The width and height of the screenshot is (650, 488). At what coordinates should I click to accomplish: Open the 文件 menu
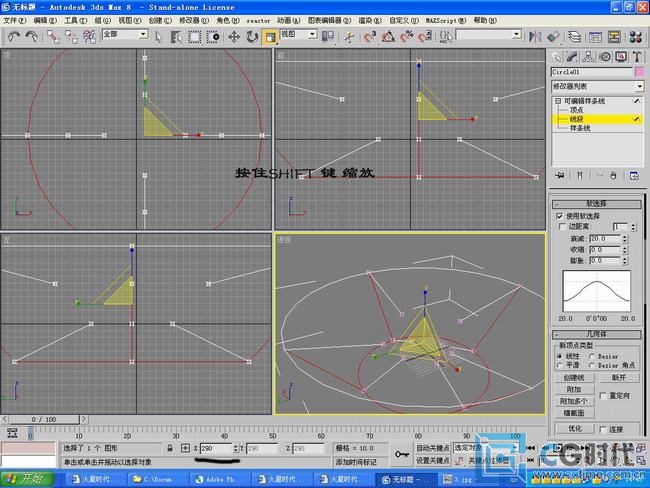click(x=15, y=20)
